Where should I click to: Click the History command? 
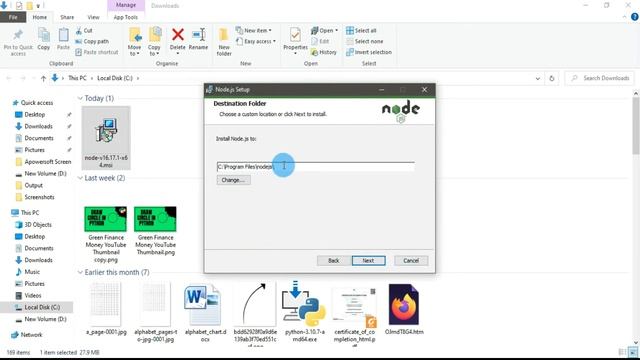[x=324, y=52]
